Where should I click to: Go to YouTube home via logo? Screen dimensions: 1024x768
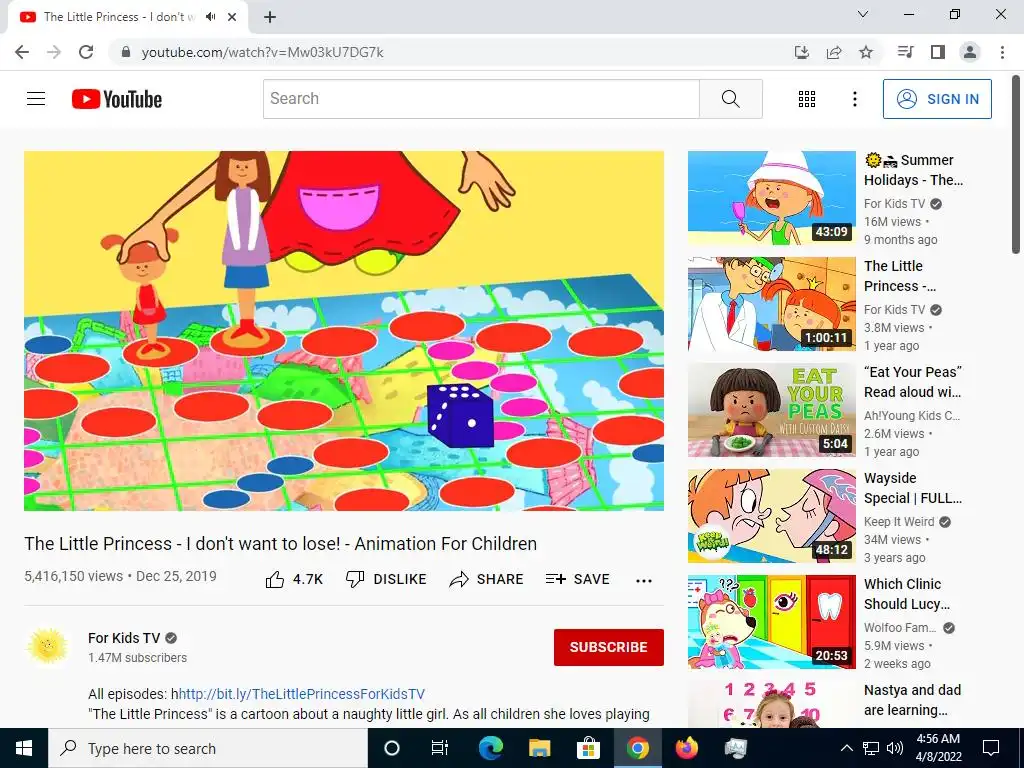117,99
